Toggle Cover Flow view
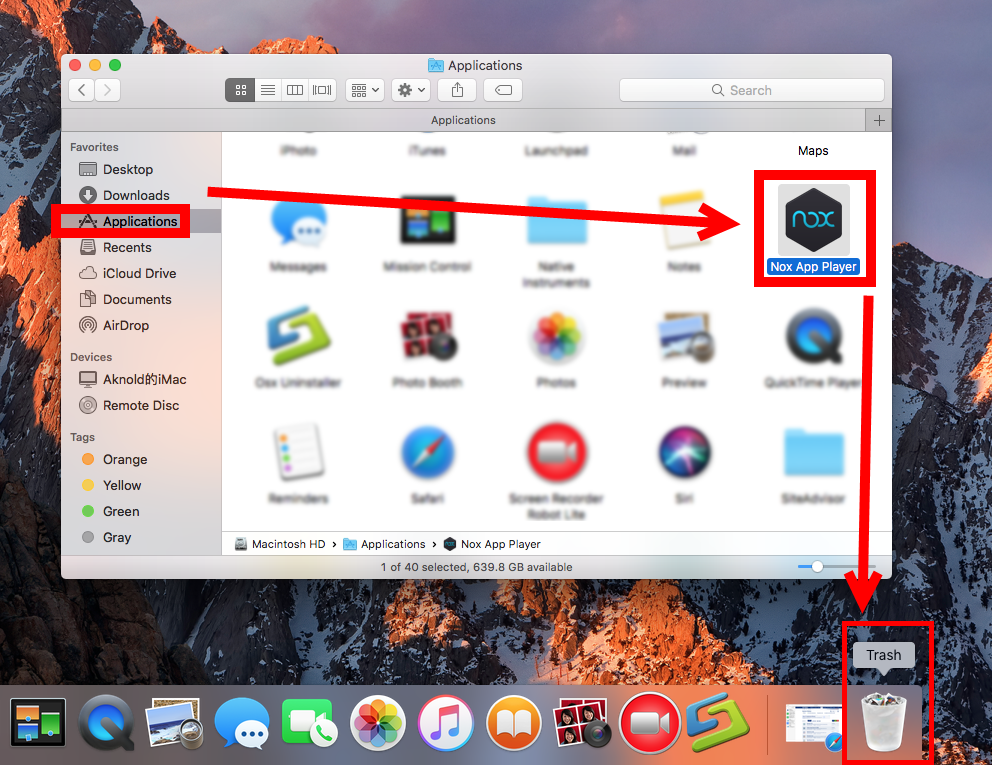The image size is (992, 765). click(321, 90)
